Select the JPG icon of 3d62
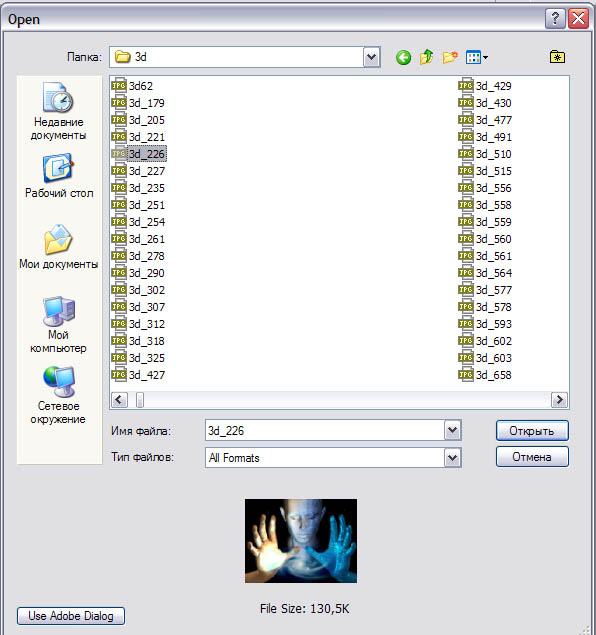 click(119, 85)
